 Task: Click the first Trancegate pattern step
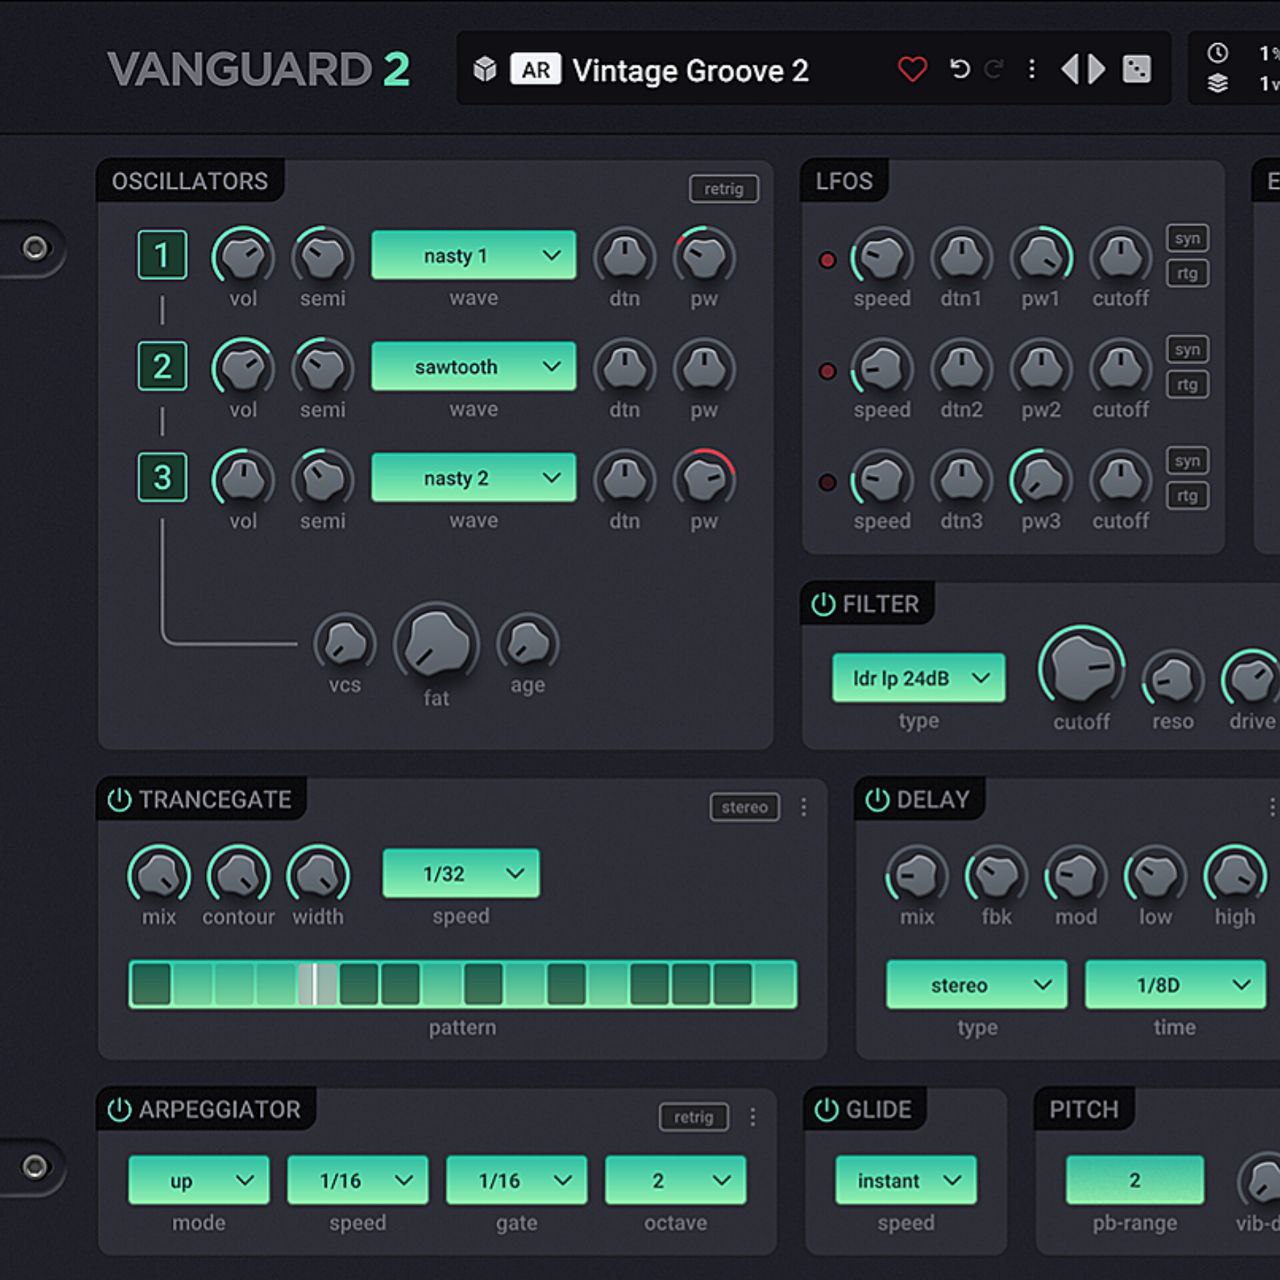click(151, 984)
